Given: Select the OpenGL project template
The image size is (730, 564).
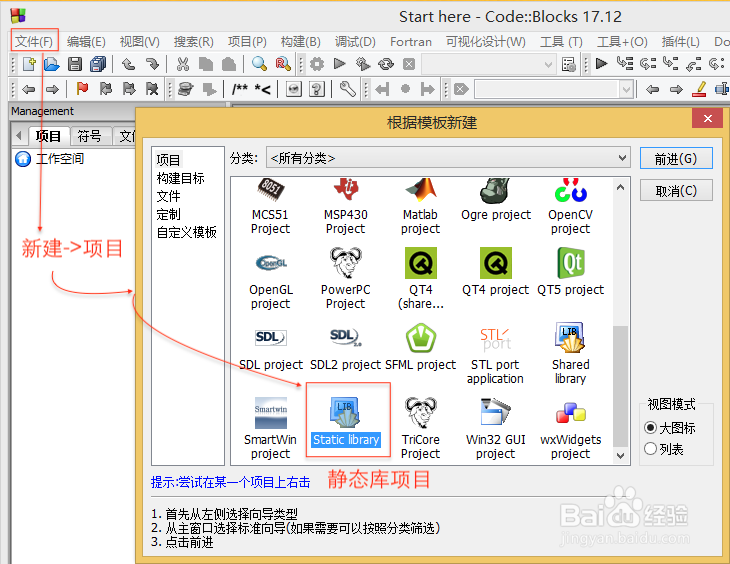Looking at the screenshot, I should (x=270, y=279).
